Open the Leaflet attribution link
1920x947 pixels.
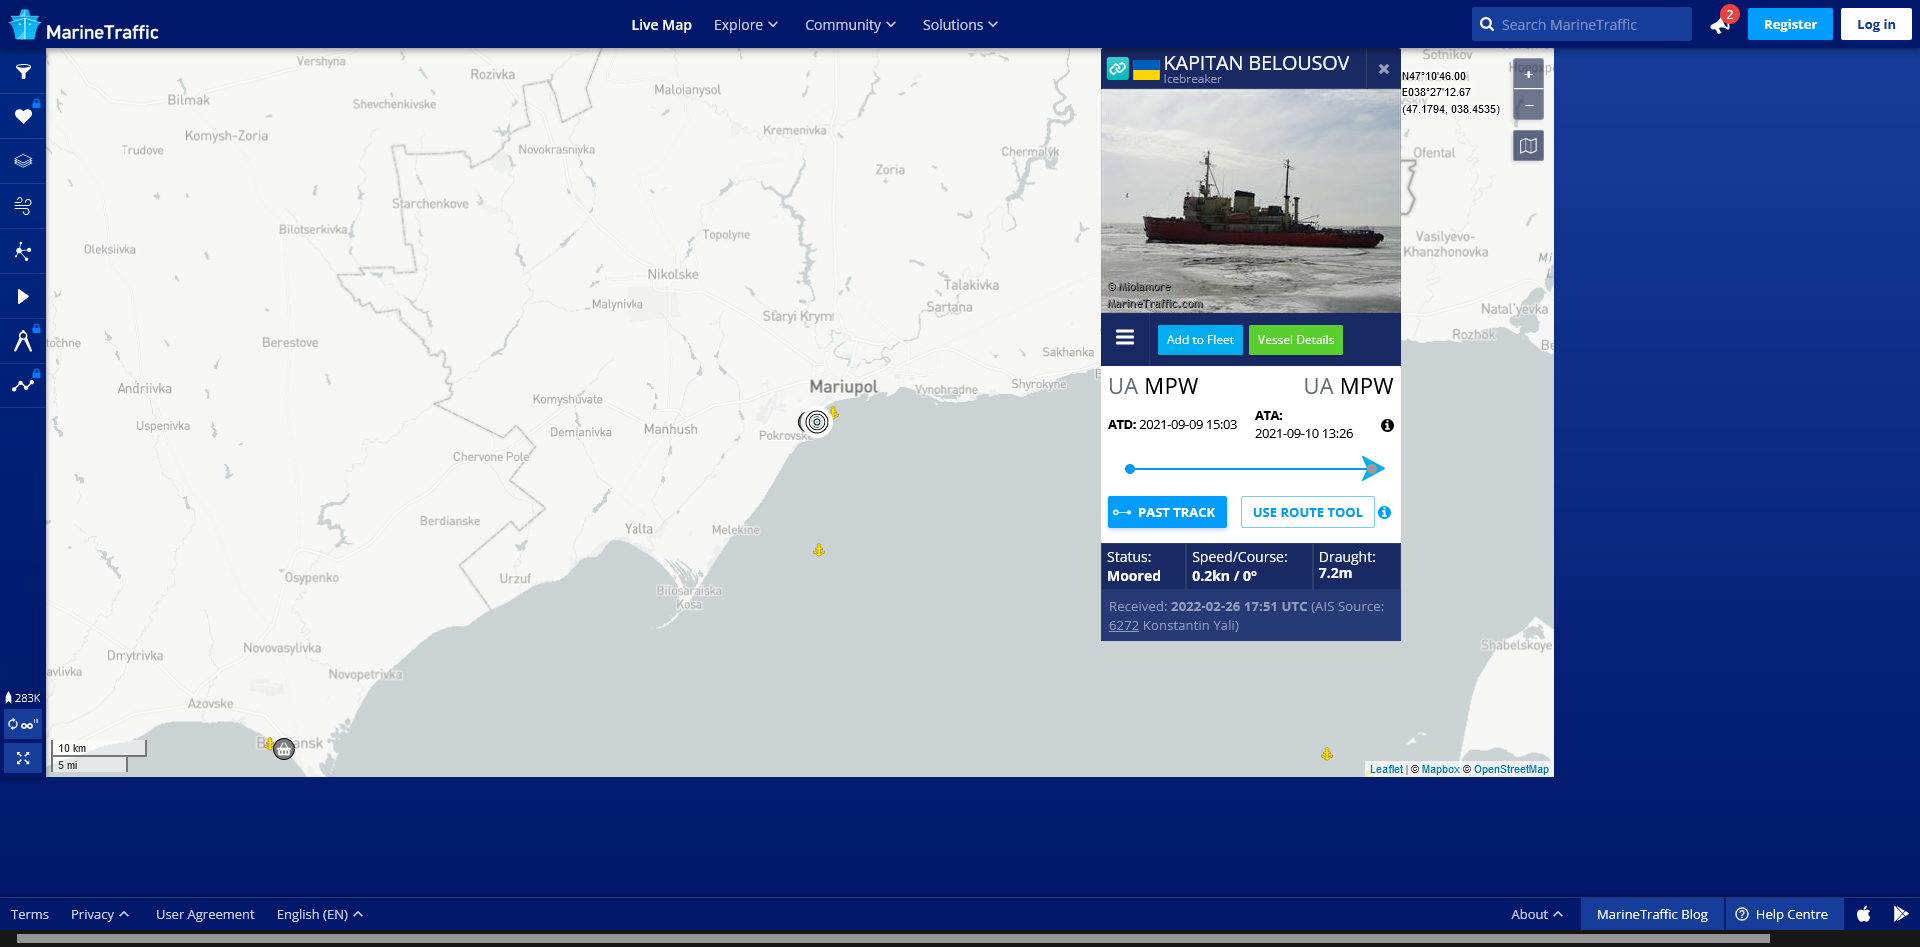click(x=1386, y=769)
